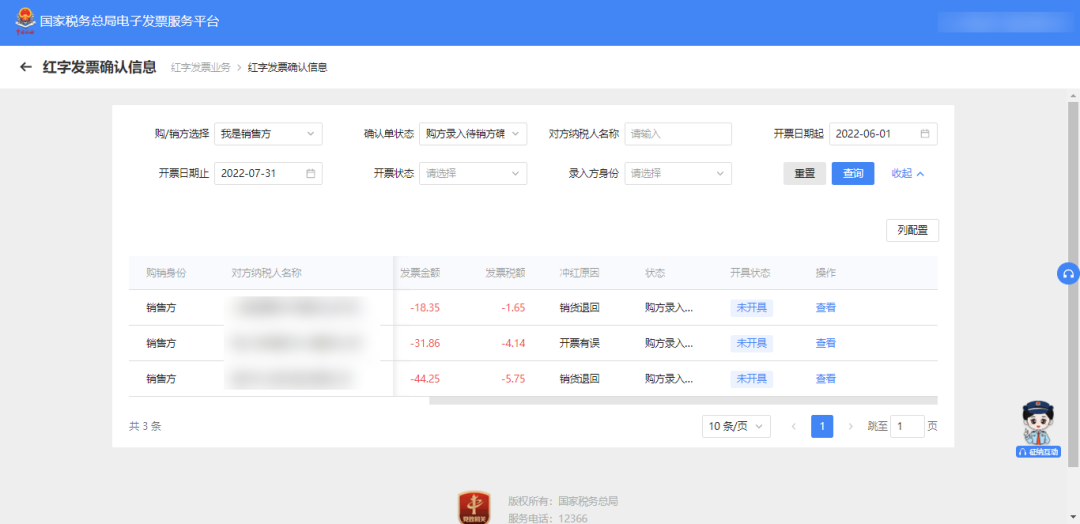
Task: Expand the 录入方身份 dropdown
Action: pyautogui.click(x=677, y=174)
